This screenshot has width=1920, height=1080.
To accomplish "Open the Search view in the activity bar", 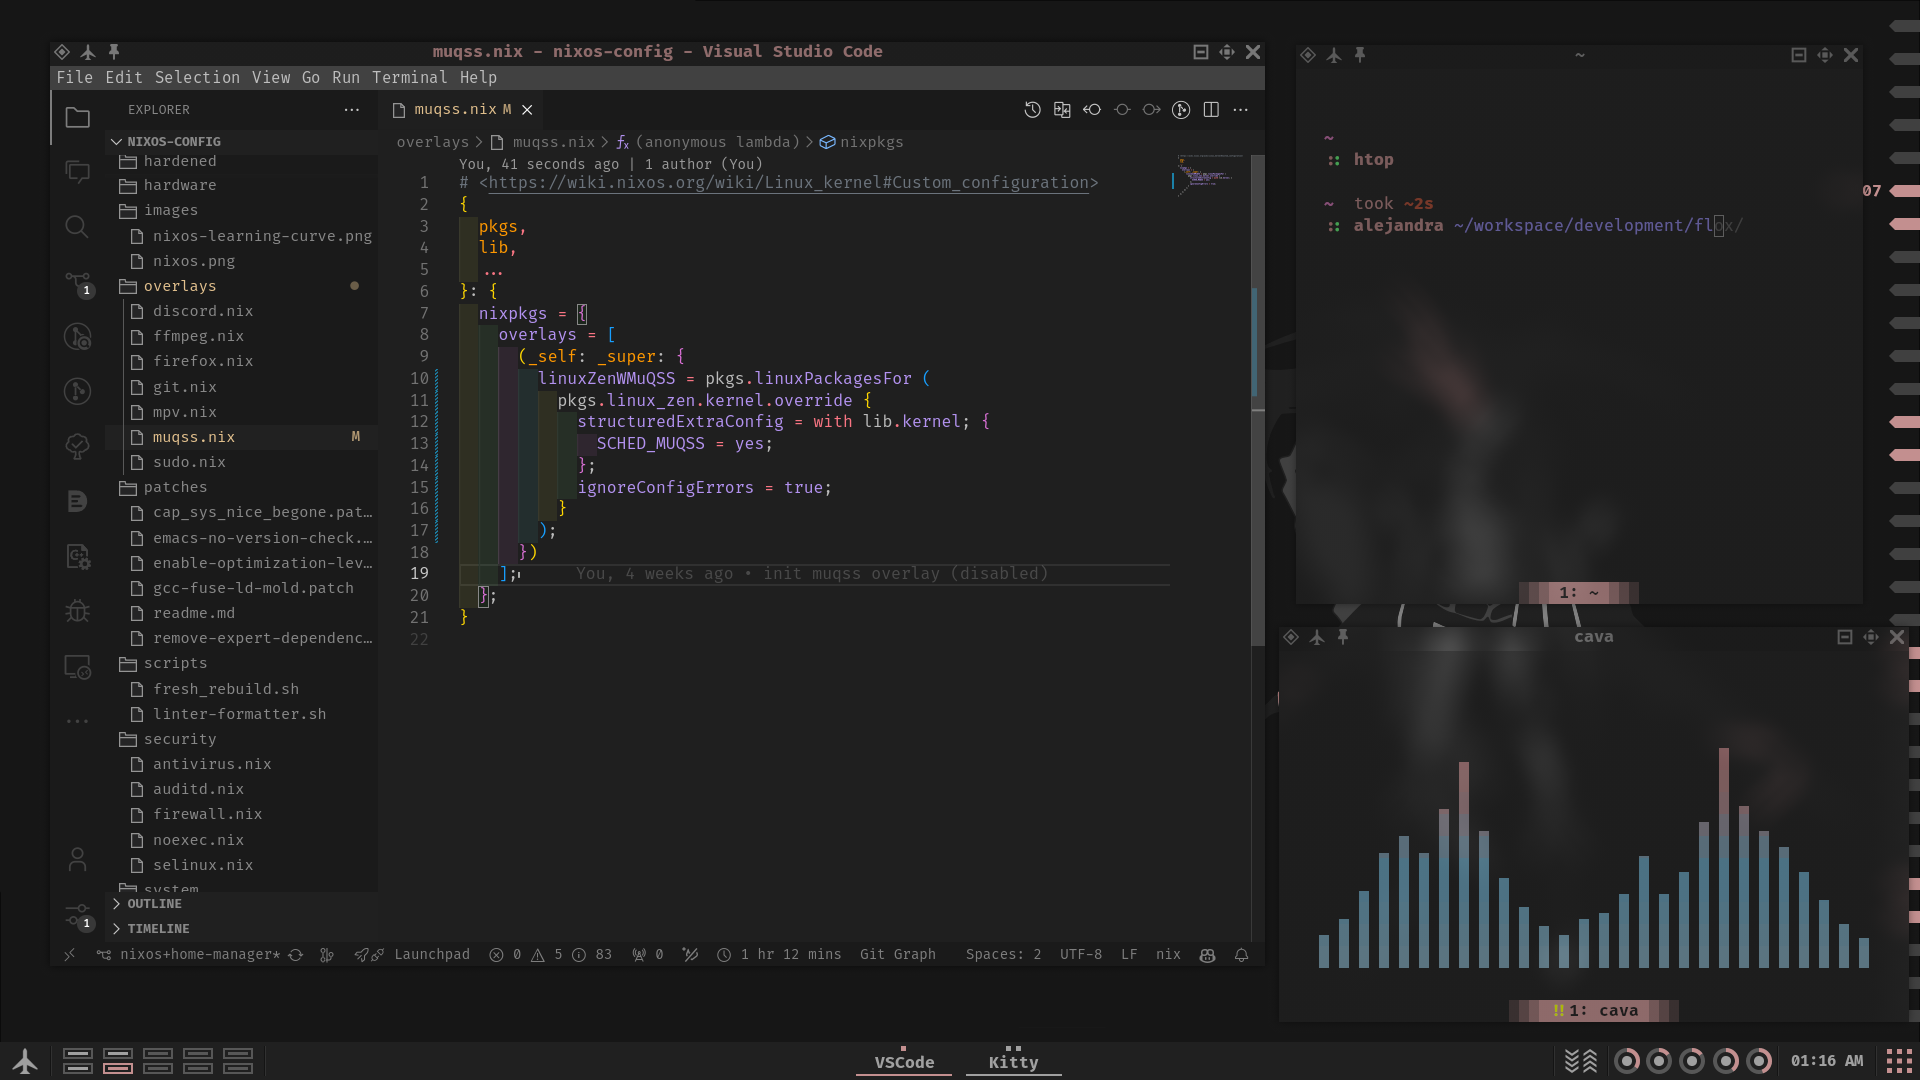I will pyautogui.click(x=77, y=227).
